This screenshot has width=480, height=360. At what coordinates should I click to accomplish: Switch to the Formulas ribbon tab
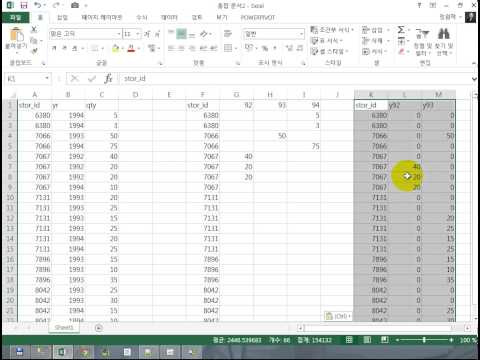click(142, 17)
